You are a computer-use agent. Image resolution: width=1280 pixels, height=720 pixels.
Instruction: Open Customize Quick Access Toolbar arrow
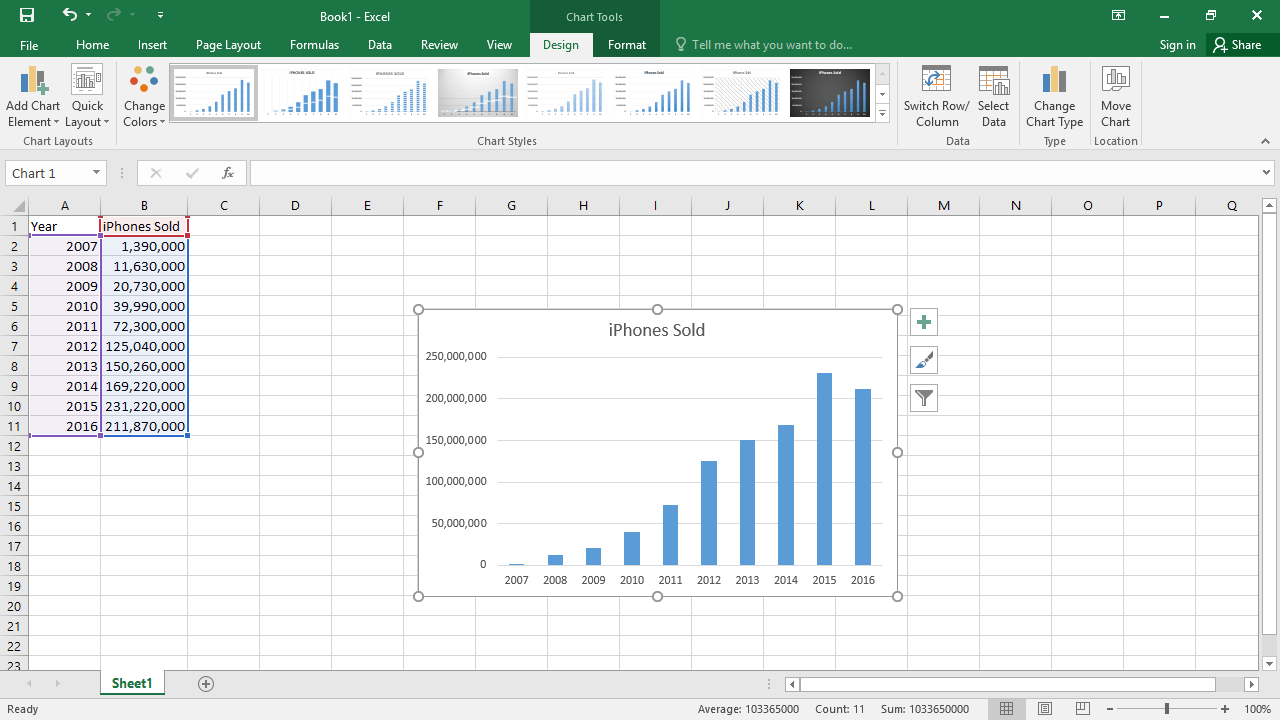(x=161, y=16)
